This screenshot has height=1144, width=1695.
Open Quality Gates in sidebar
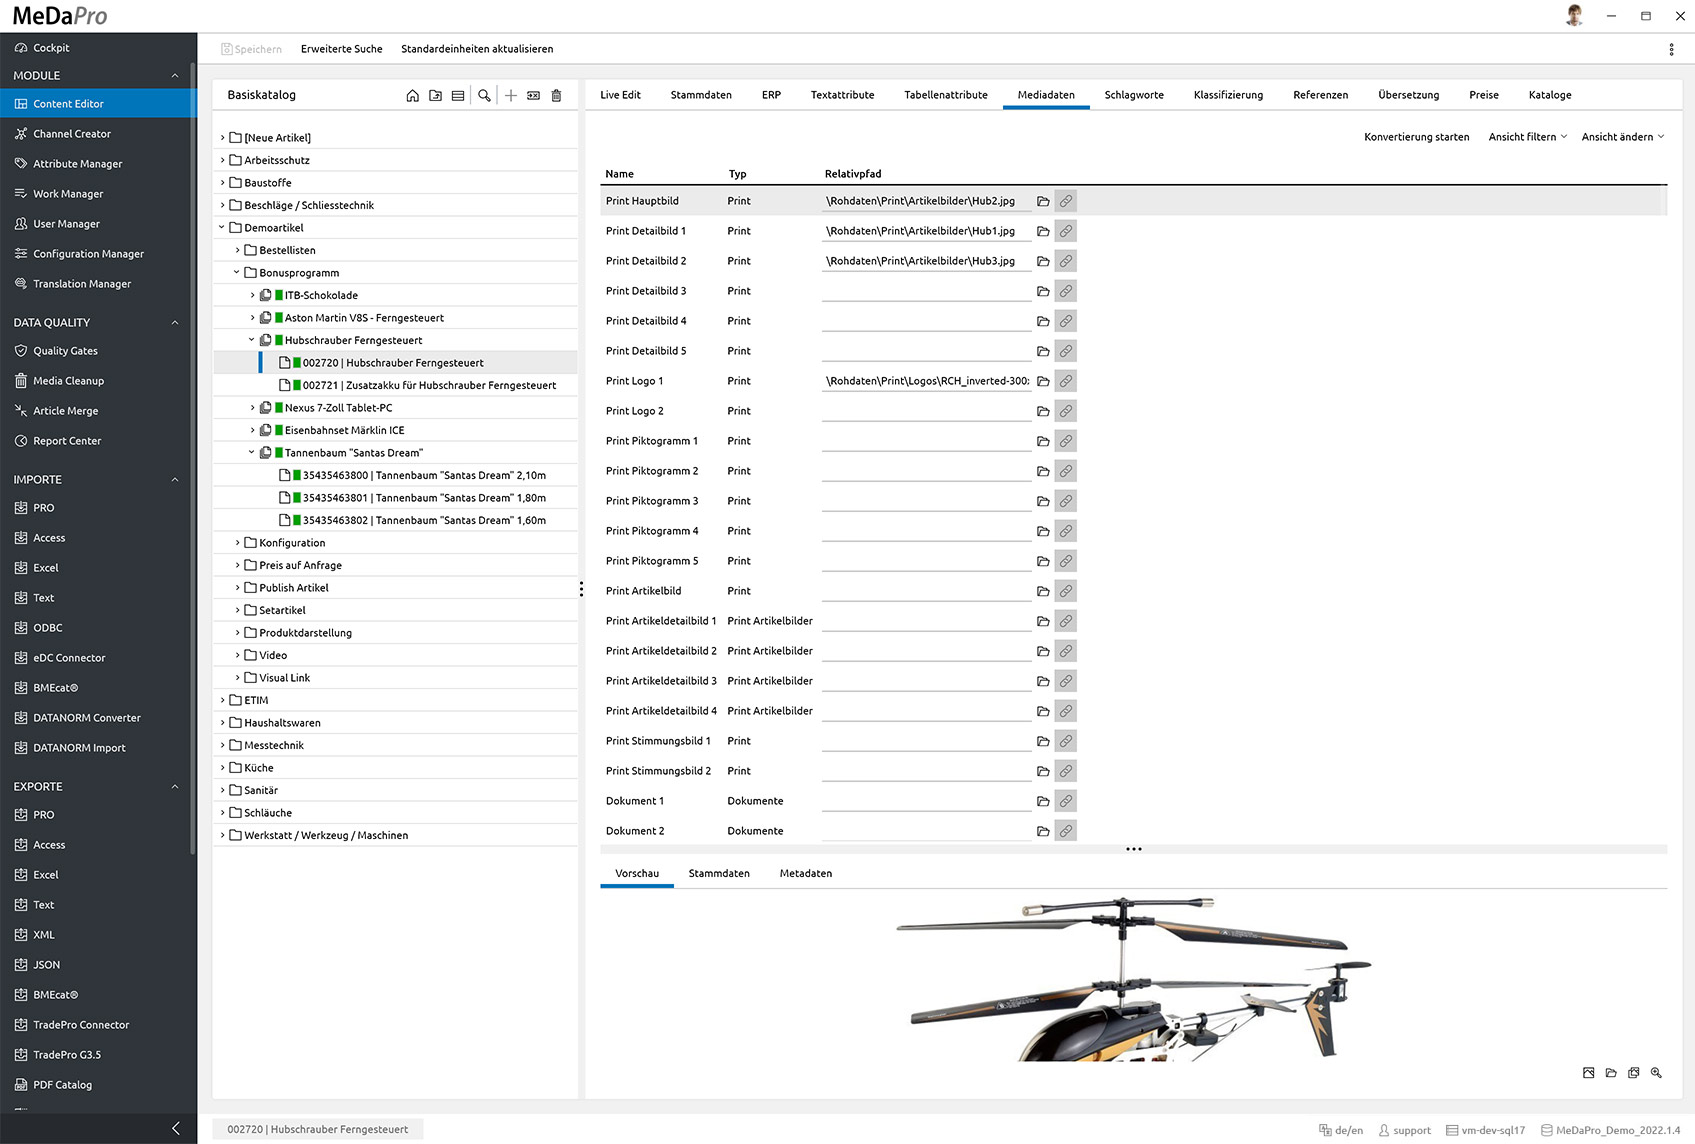click(x=65, y=351)
